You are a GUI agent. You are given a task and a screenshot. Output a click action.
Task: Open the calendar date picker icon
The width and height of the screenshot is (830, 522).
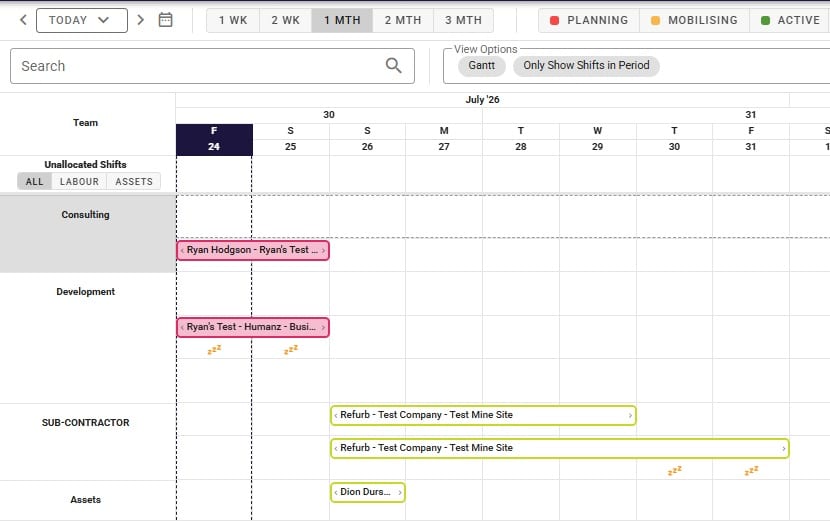coord(165,20)
